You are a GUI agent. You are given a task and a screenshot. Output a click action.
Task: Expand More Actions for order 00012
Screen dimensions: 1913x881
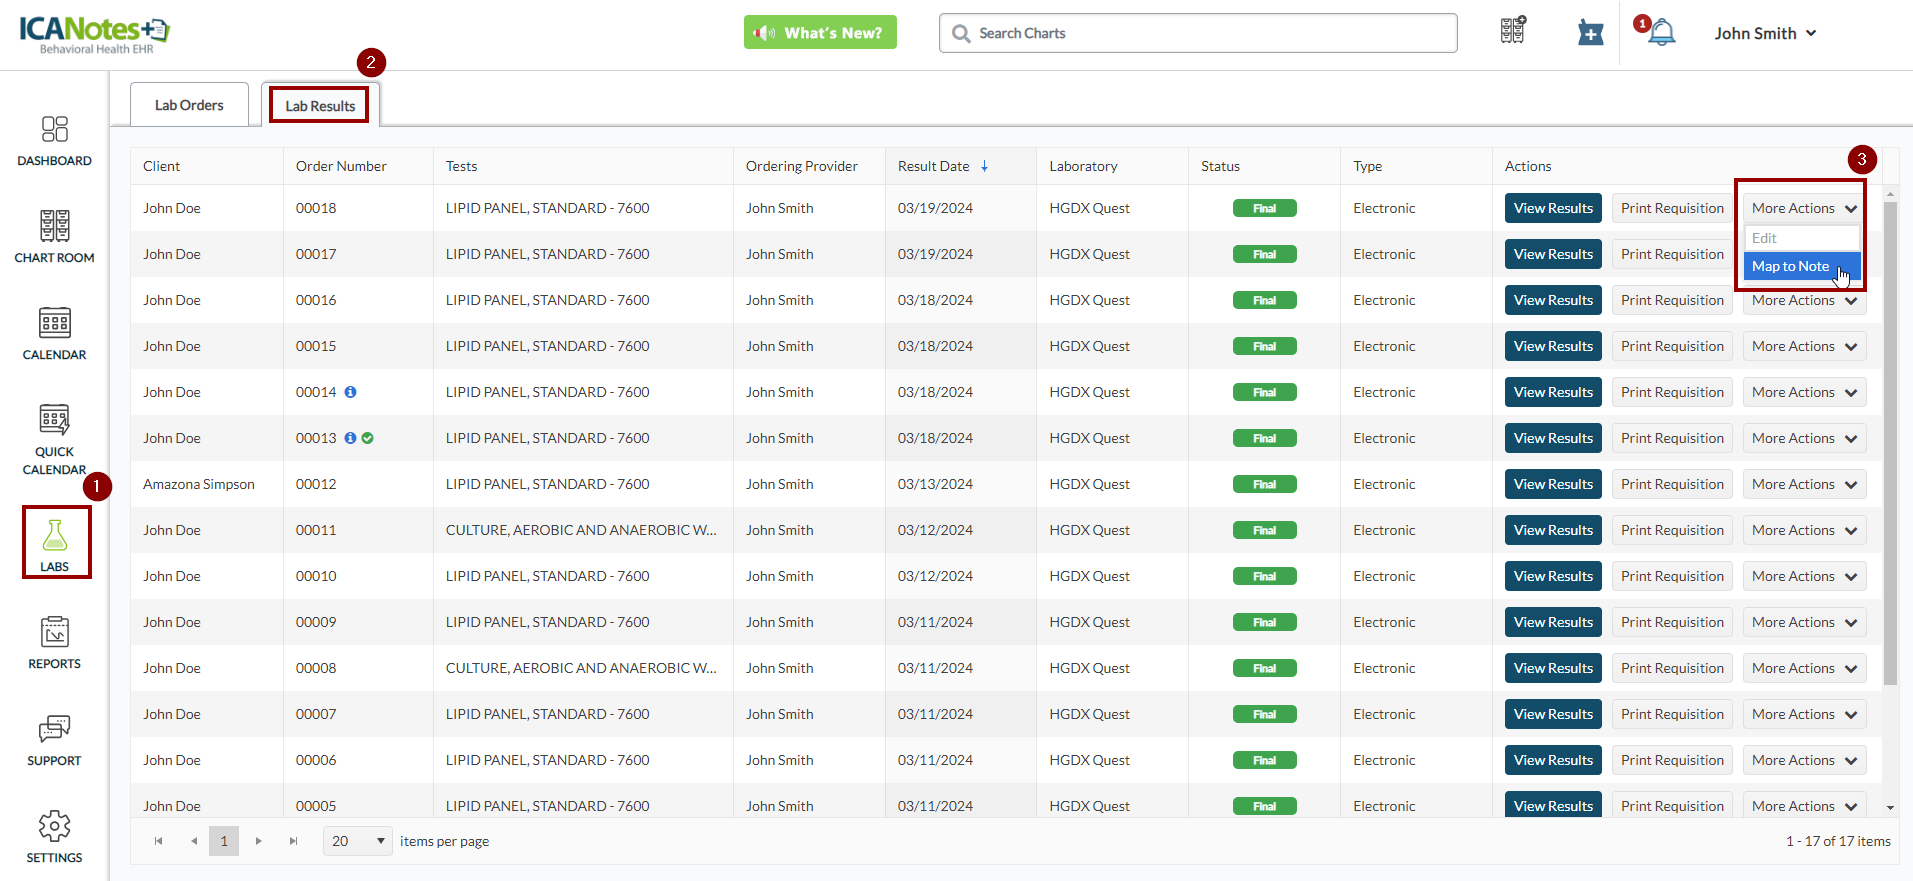(1803, 484)
